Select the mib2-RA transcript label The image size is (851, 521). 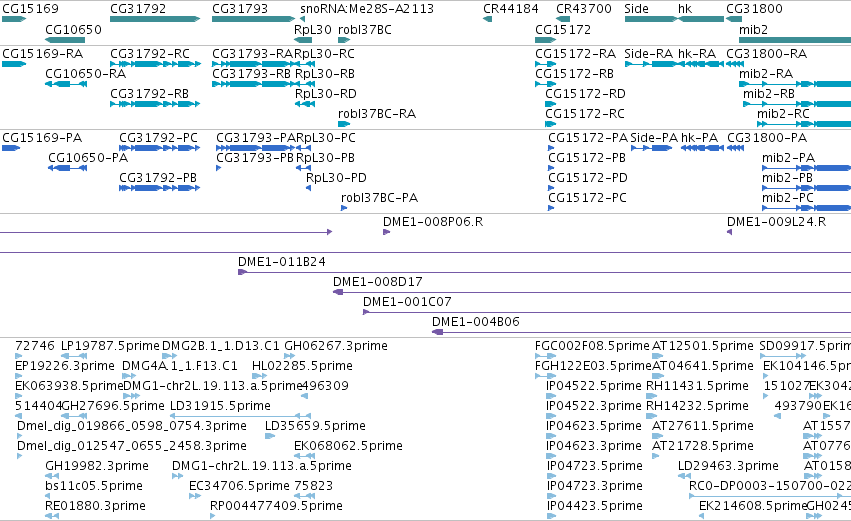point(766,74)
